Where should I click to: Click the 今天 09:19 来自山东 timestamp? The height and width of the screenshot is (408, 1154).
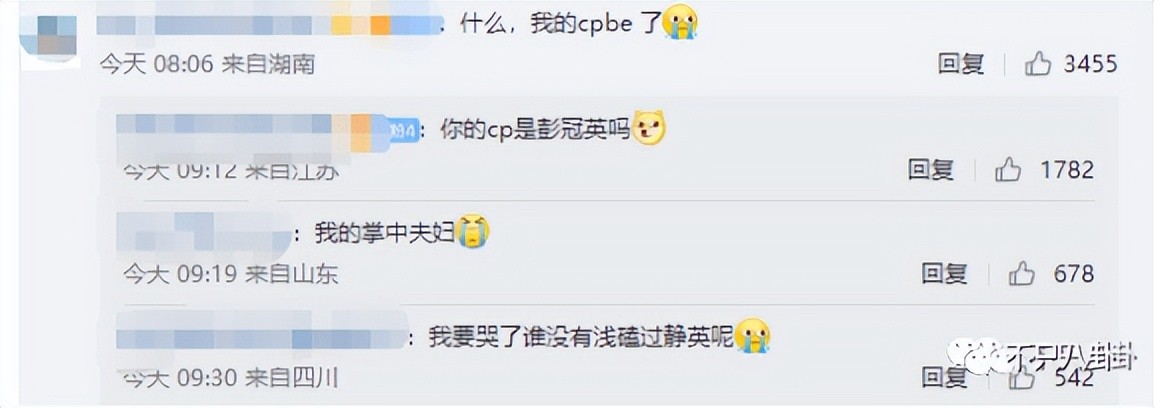230,275
